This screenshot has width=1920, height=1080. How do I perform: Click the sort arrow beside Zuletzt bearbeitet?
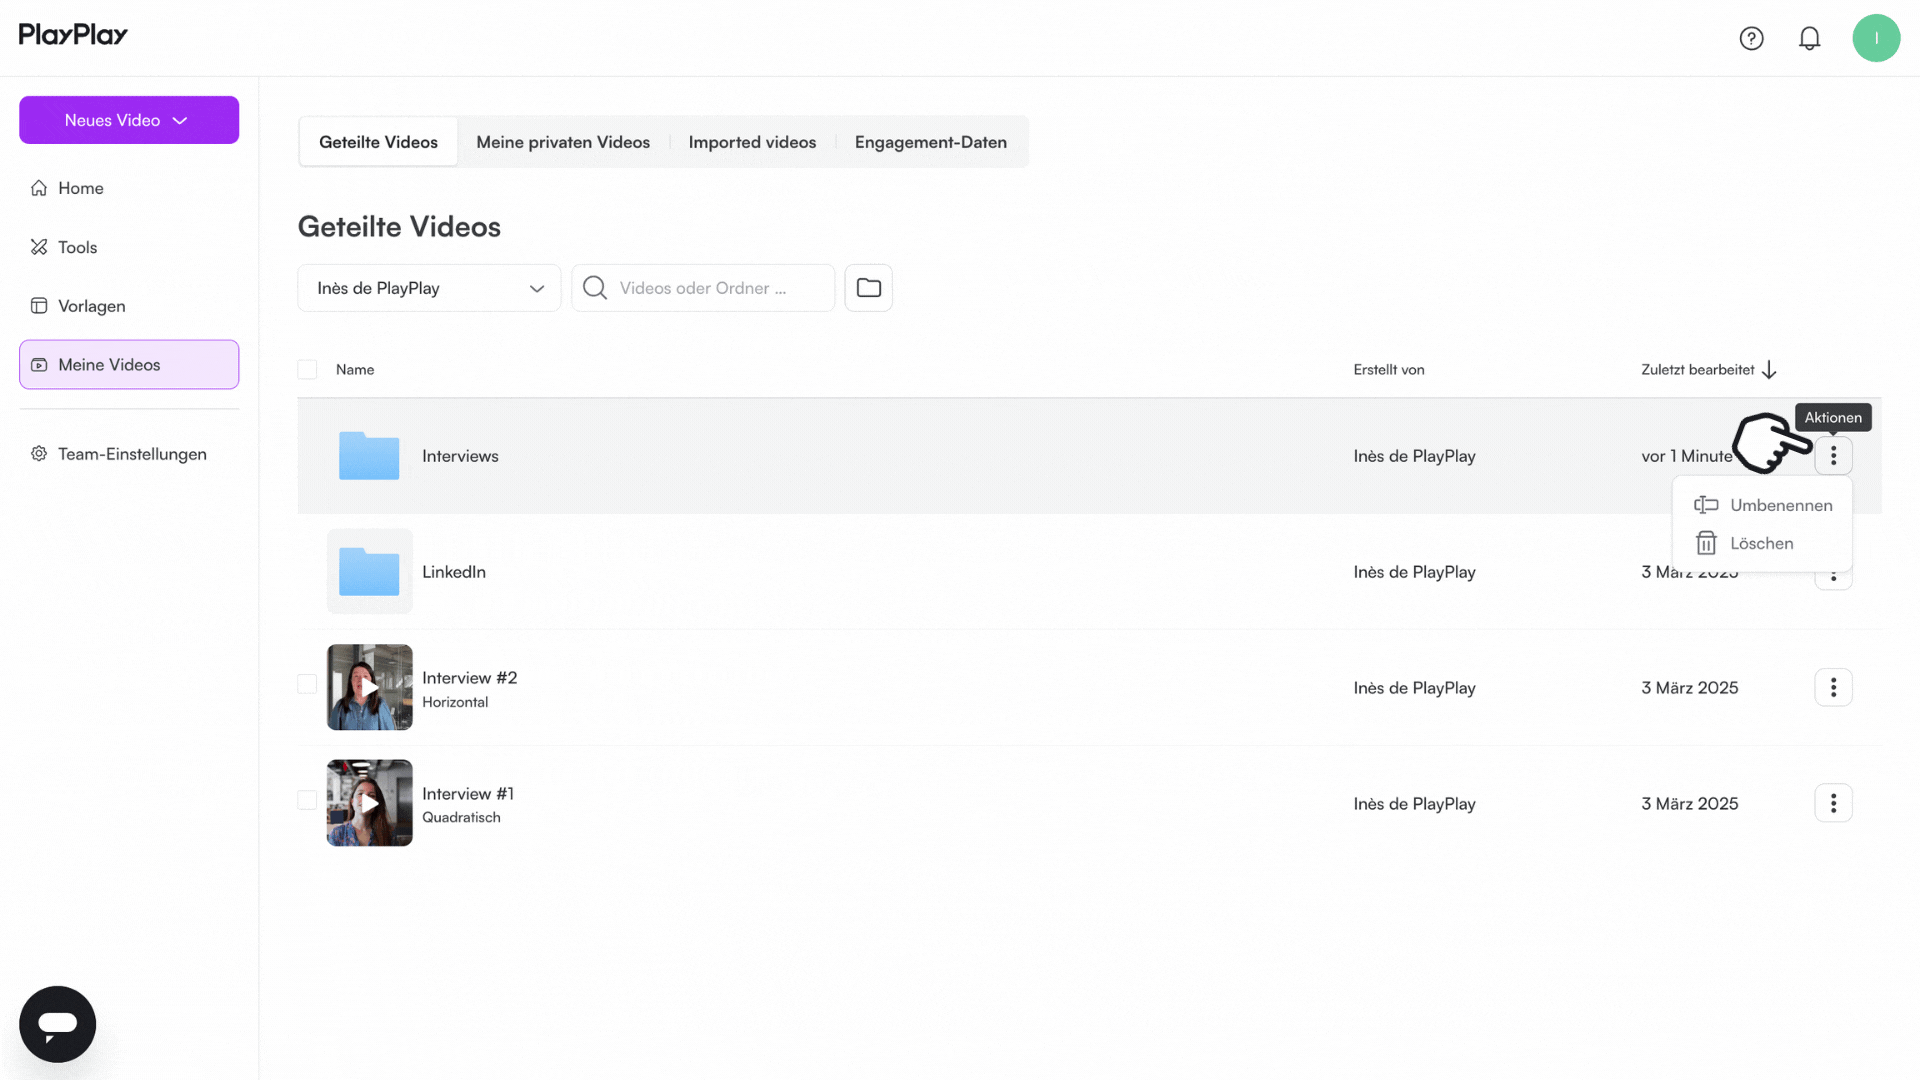click(1769, 370)
